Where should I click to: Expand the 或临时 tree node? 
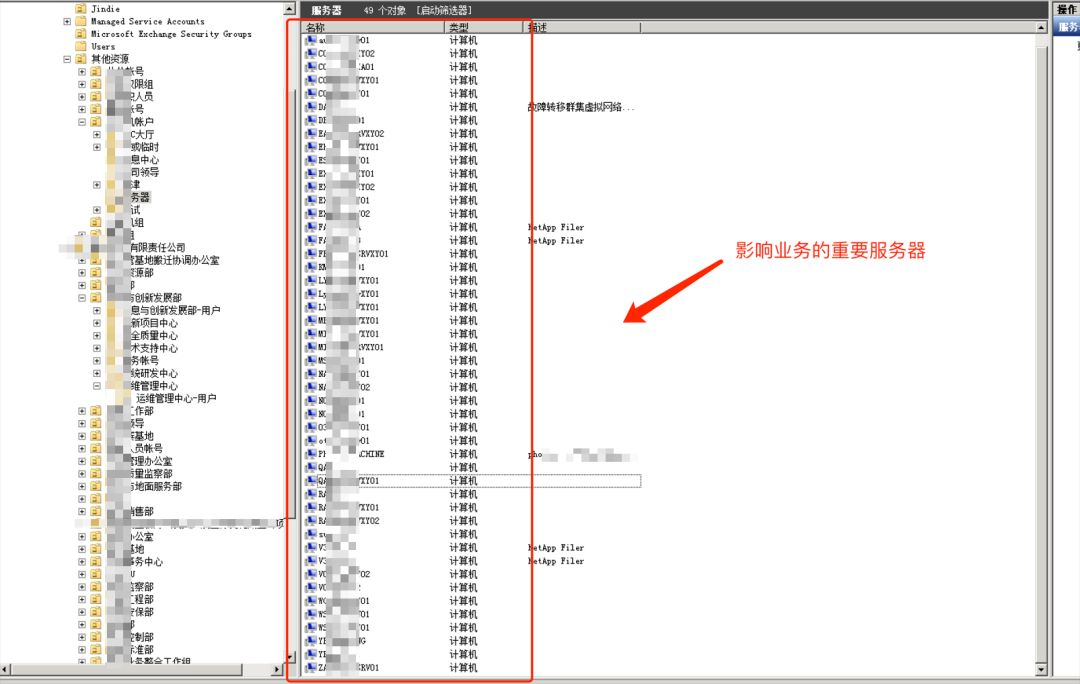click(x=96, y=147)
